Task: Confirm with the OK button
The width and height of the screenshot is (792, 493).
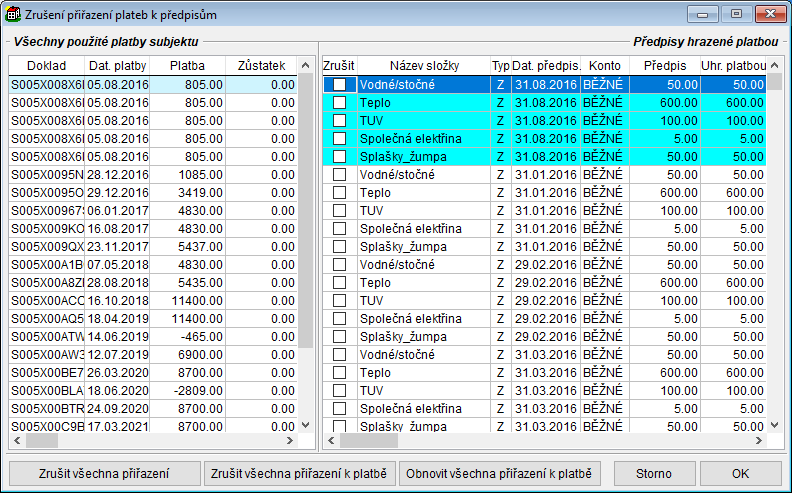Action: click(x=740, y=473)
